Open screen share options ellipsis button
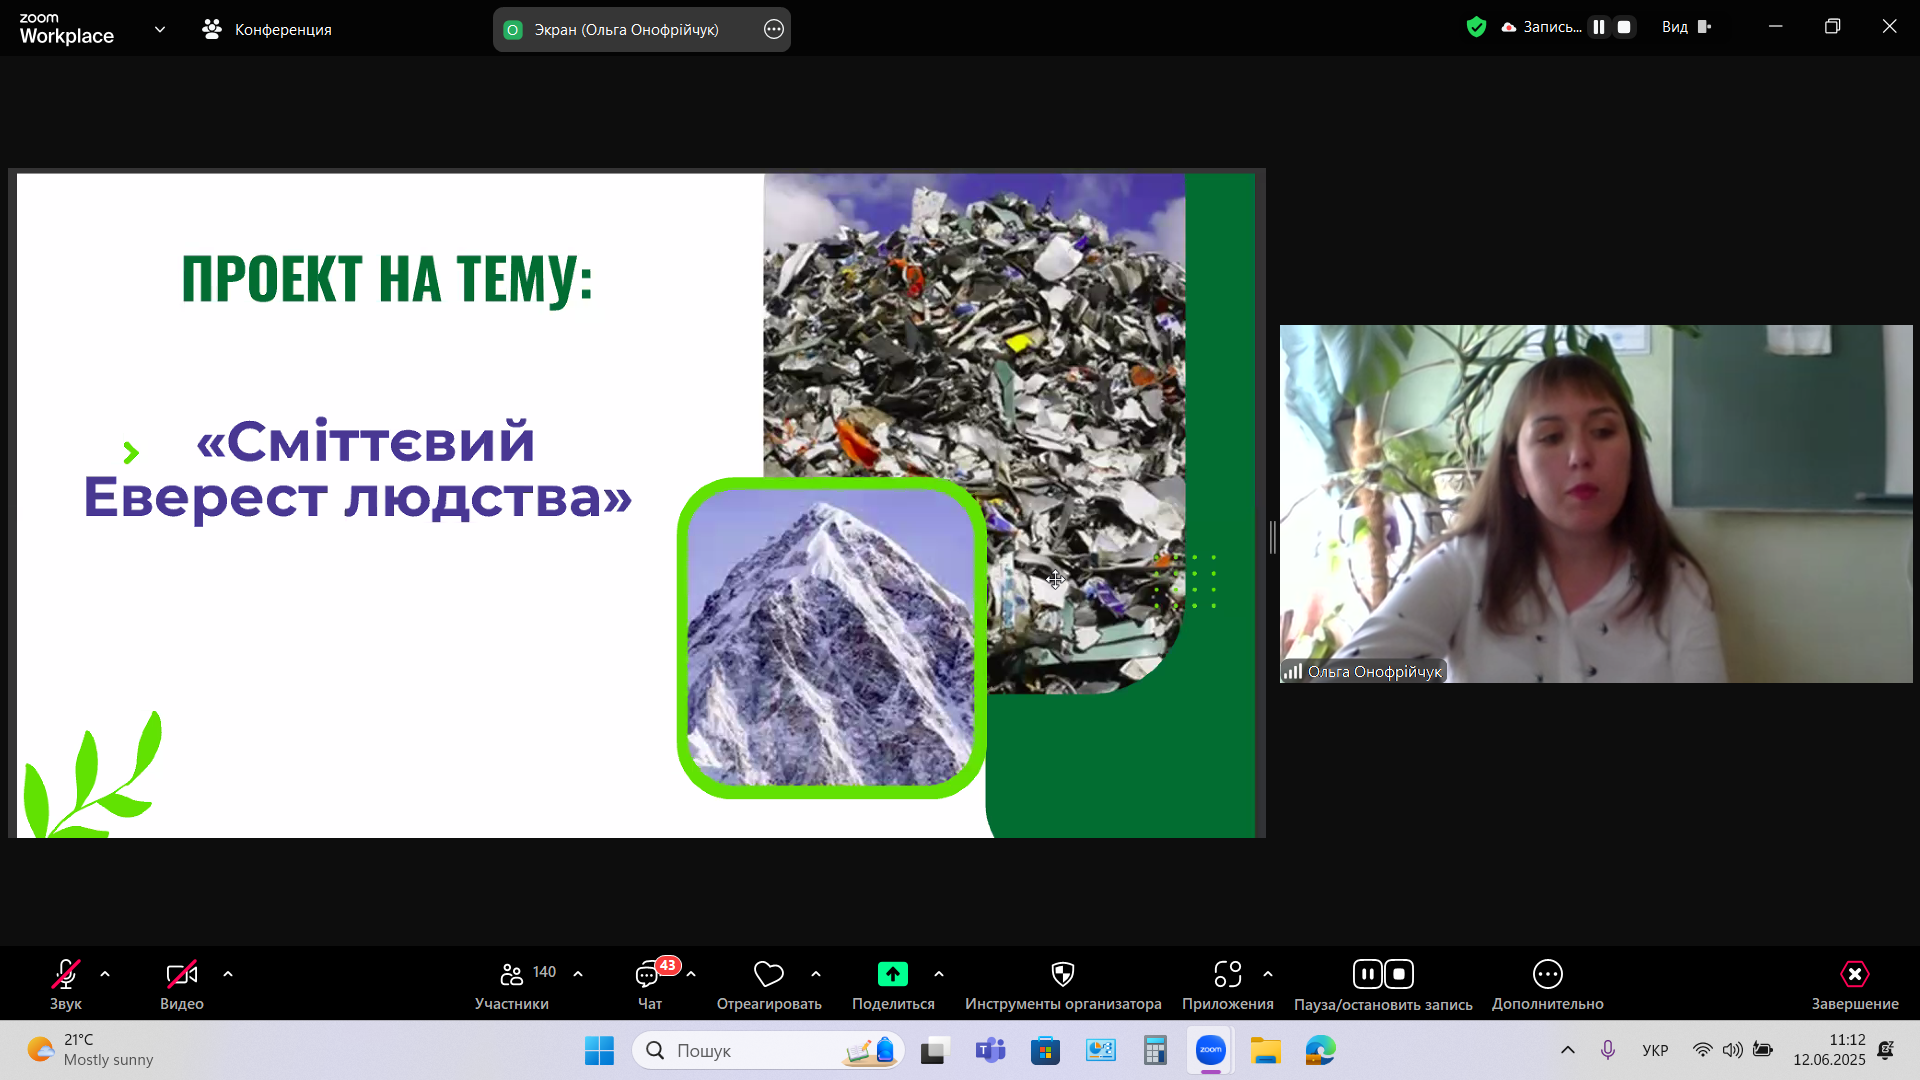The width and height of the screenshot is (1920, 1080). point(773,29)
